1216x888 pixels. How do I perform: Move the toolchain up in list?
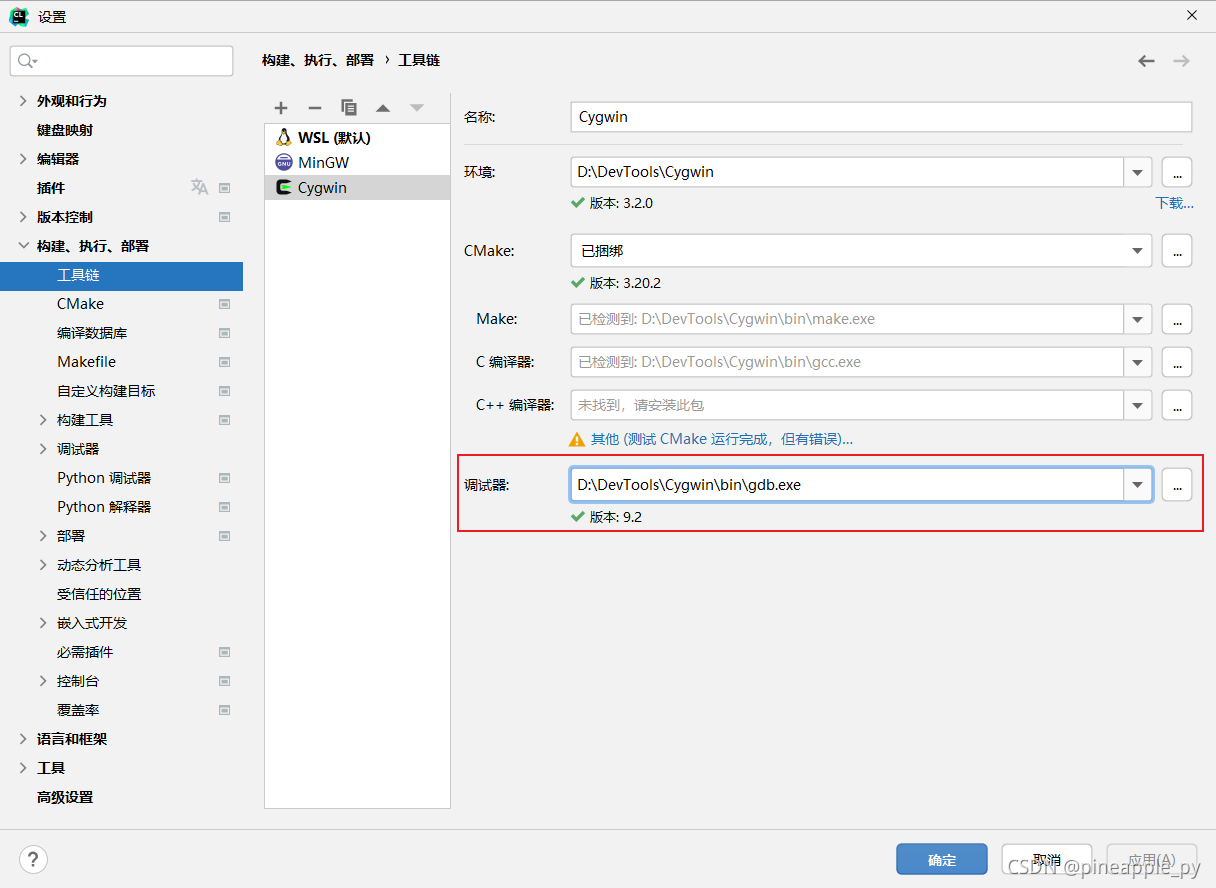[383, 108]
